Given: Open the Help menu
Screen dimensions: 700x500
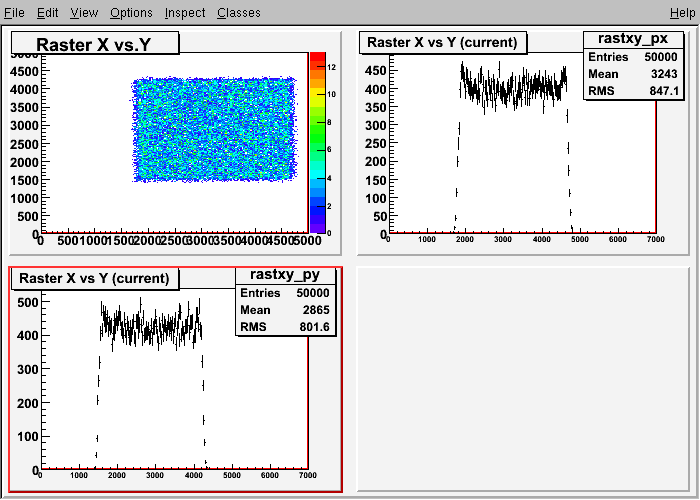Looking at the screenshot, I should click(683, 12).
